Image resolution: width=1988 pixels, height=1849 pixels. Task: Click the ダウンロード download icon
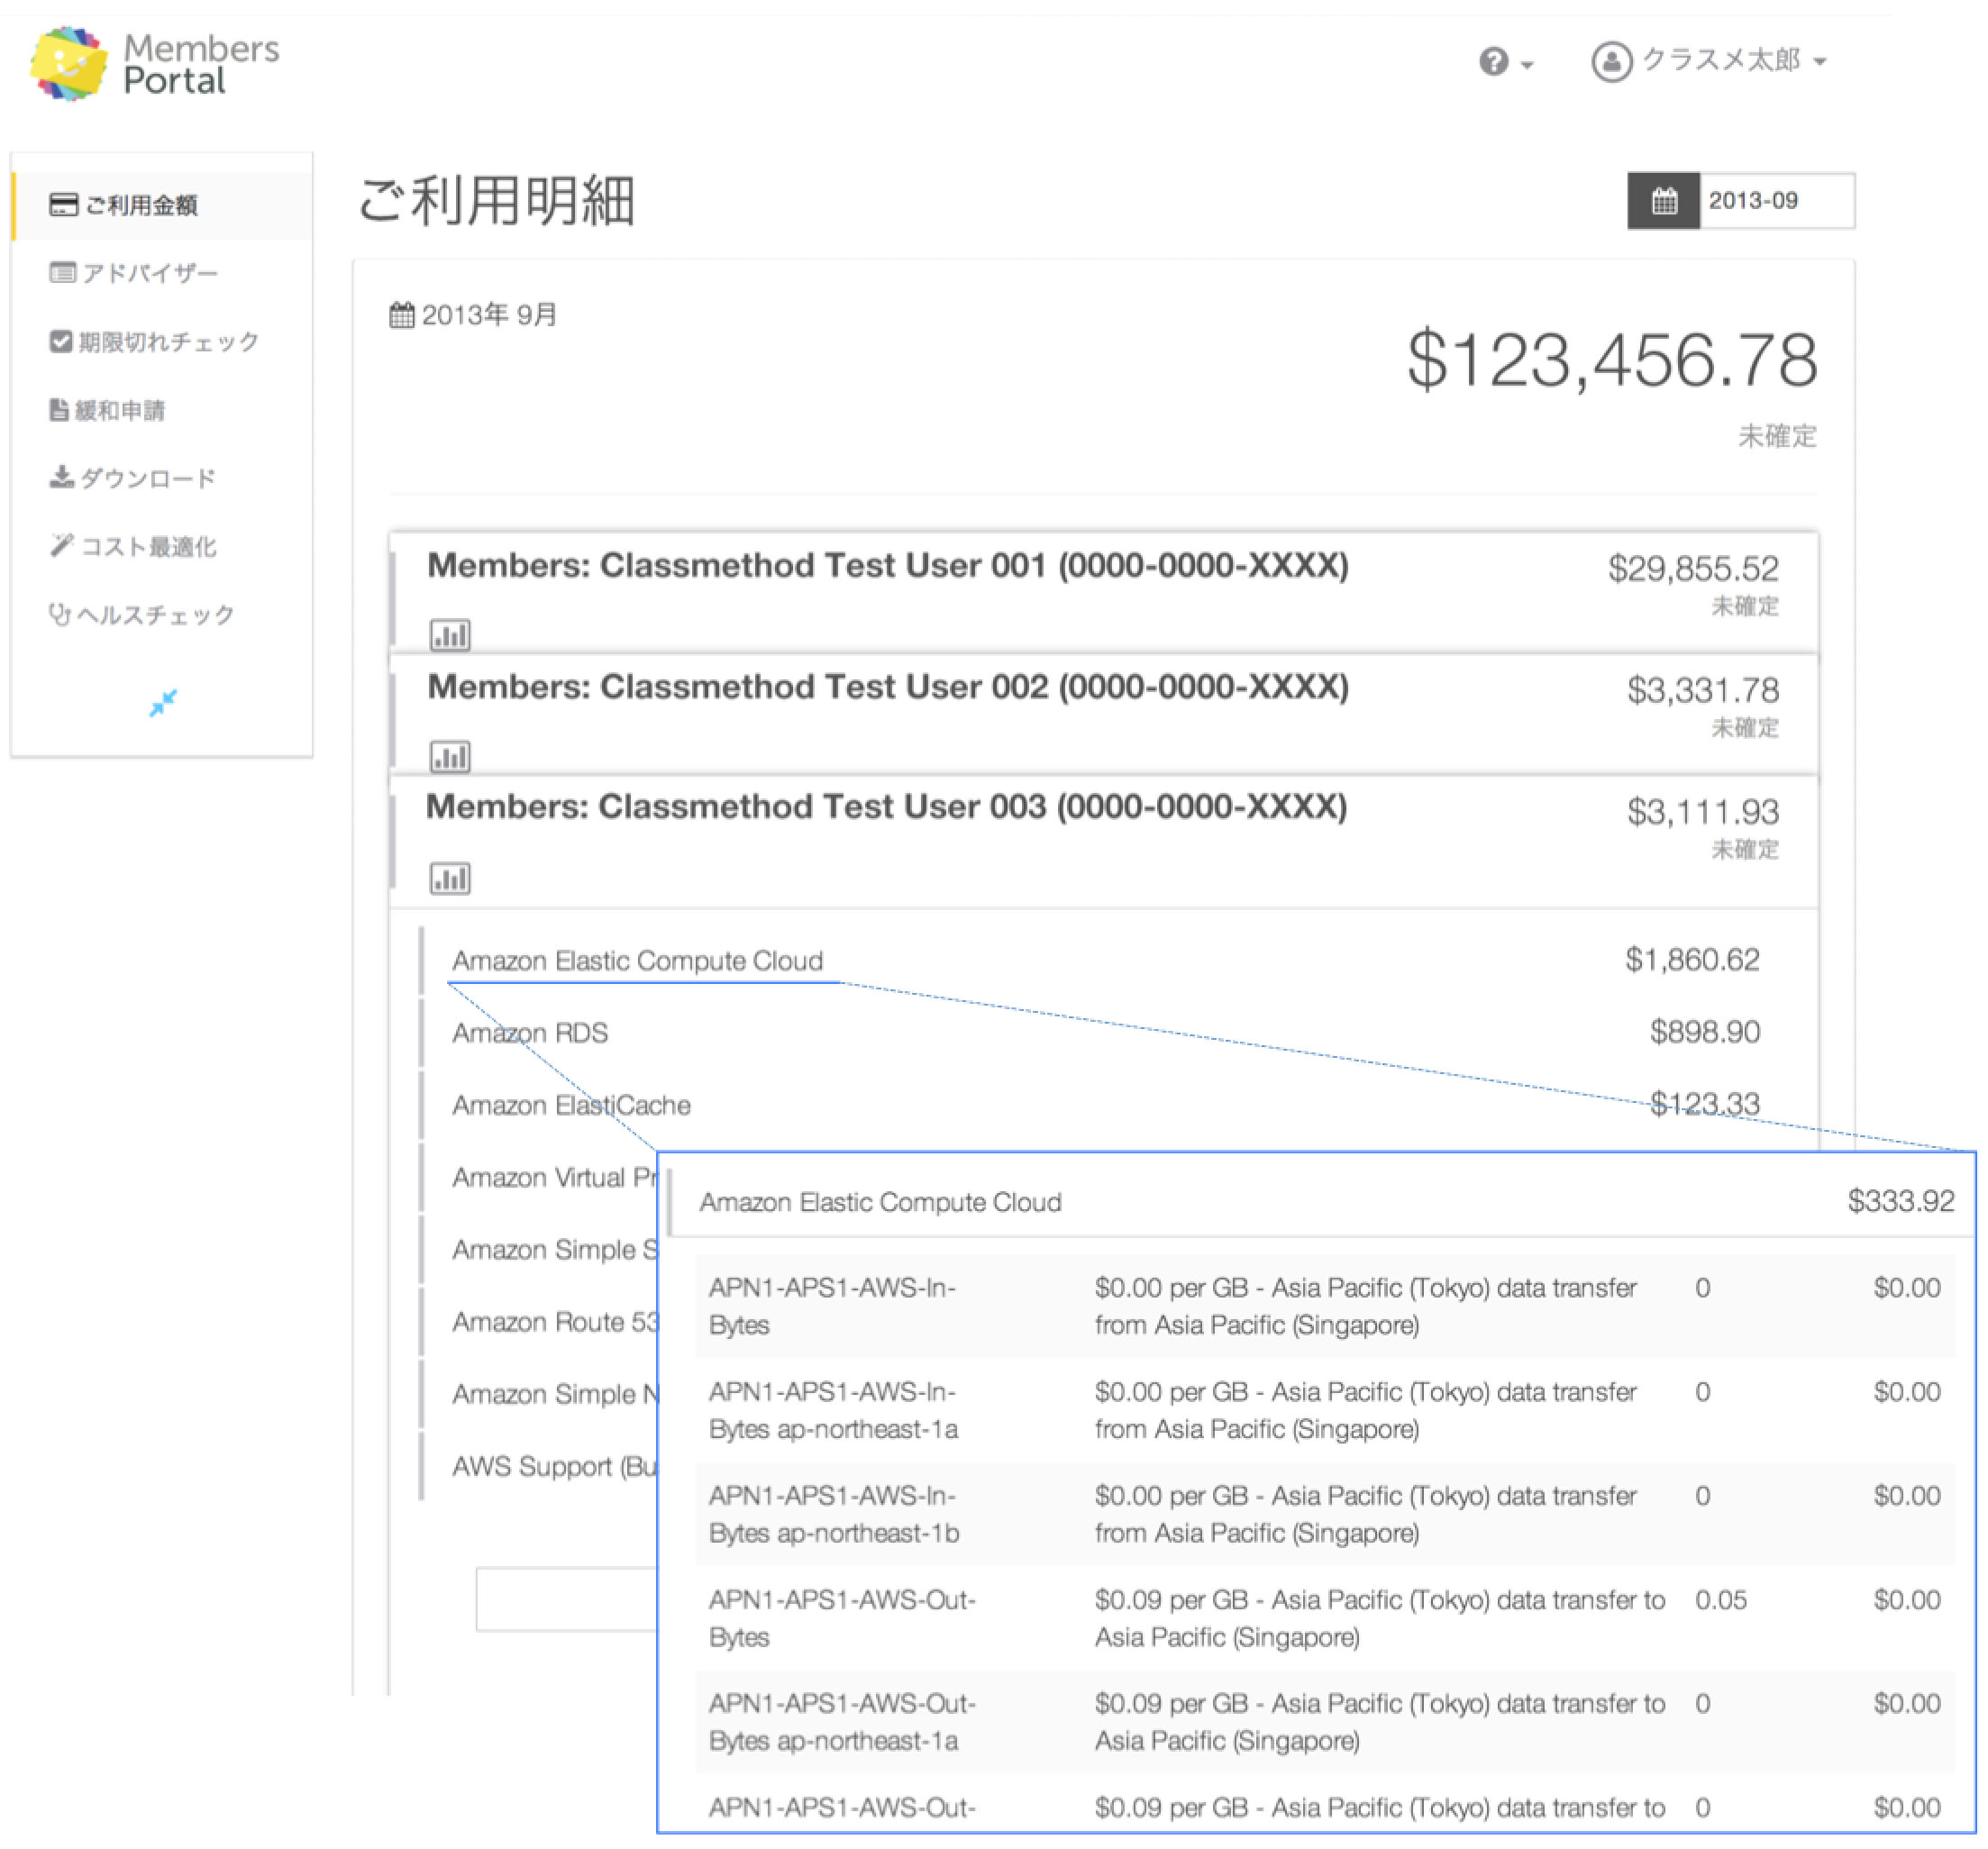click(x=62, y=476)
